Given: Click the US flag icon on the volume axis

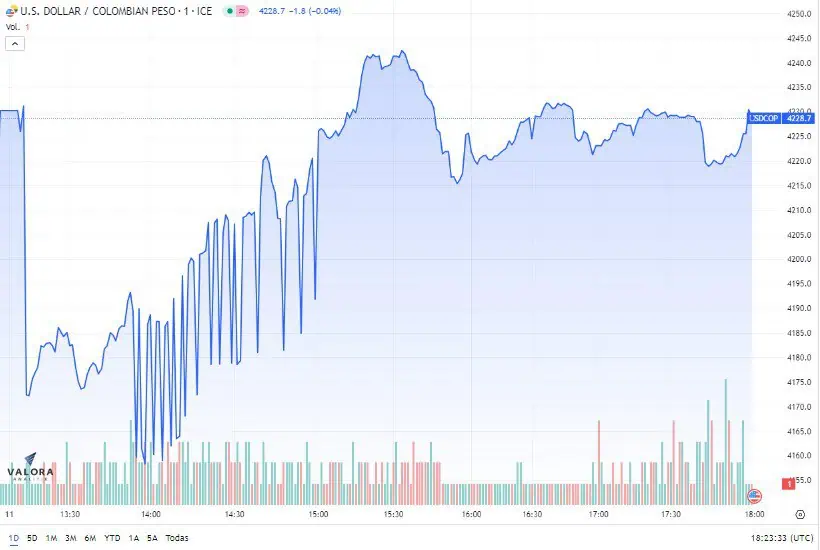Looking at the screenshot, I should tap(754, 495).
